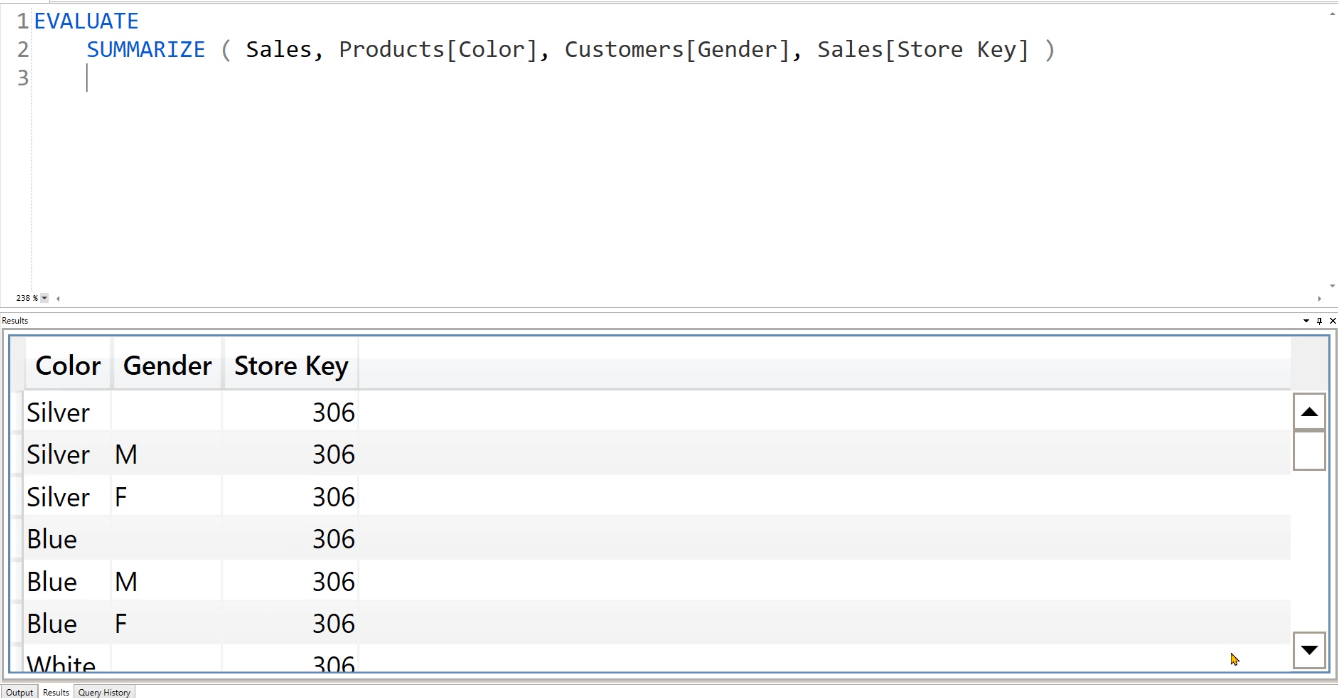Select the F gender cell in Blue row
The image size is (1338, 698).
click(167, 623)
